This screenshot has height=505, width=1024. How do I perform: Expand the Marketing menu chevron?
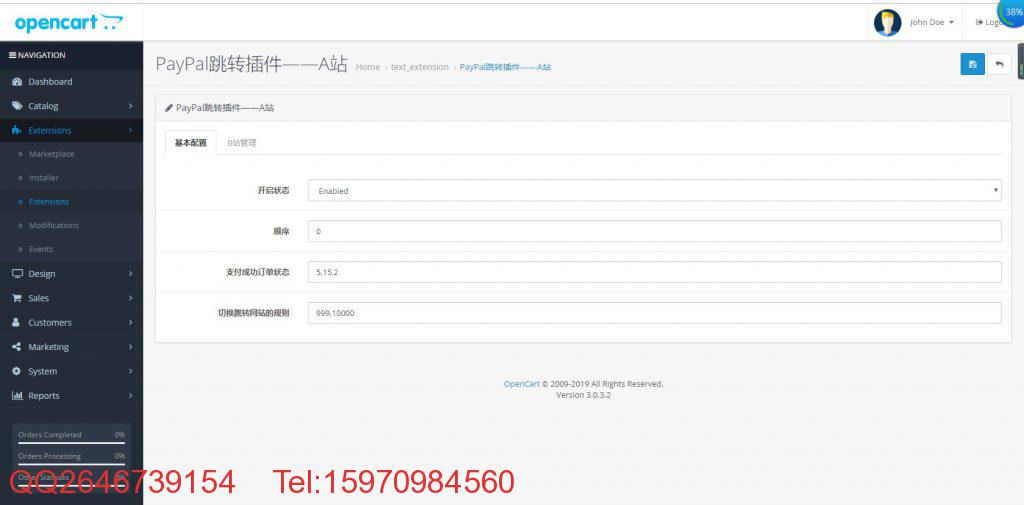point(131,347)
